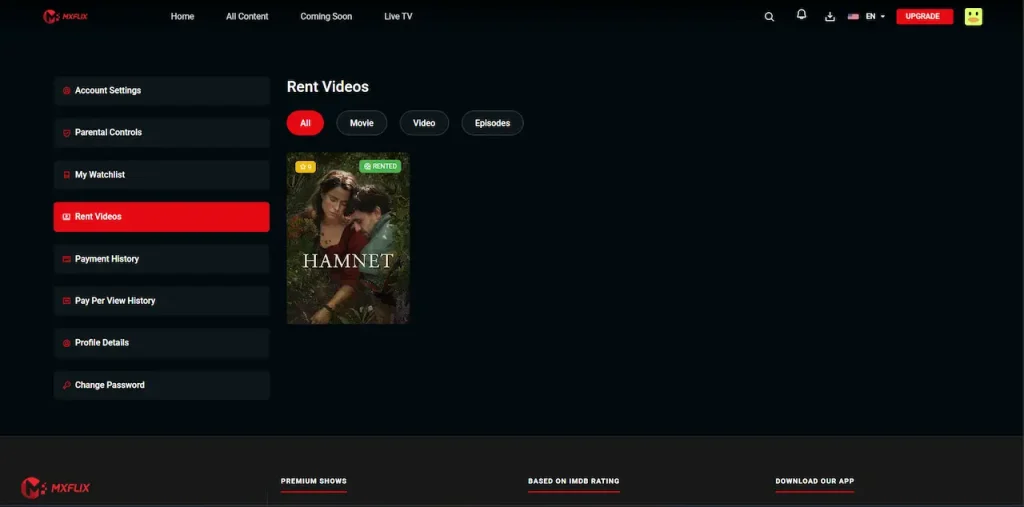Select the Video filter tab

pyautogui.click(x=424, y=123)
